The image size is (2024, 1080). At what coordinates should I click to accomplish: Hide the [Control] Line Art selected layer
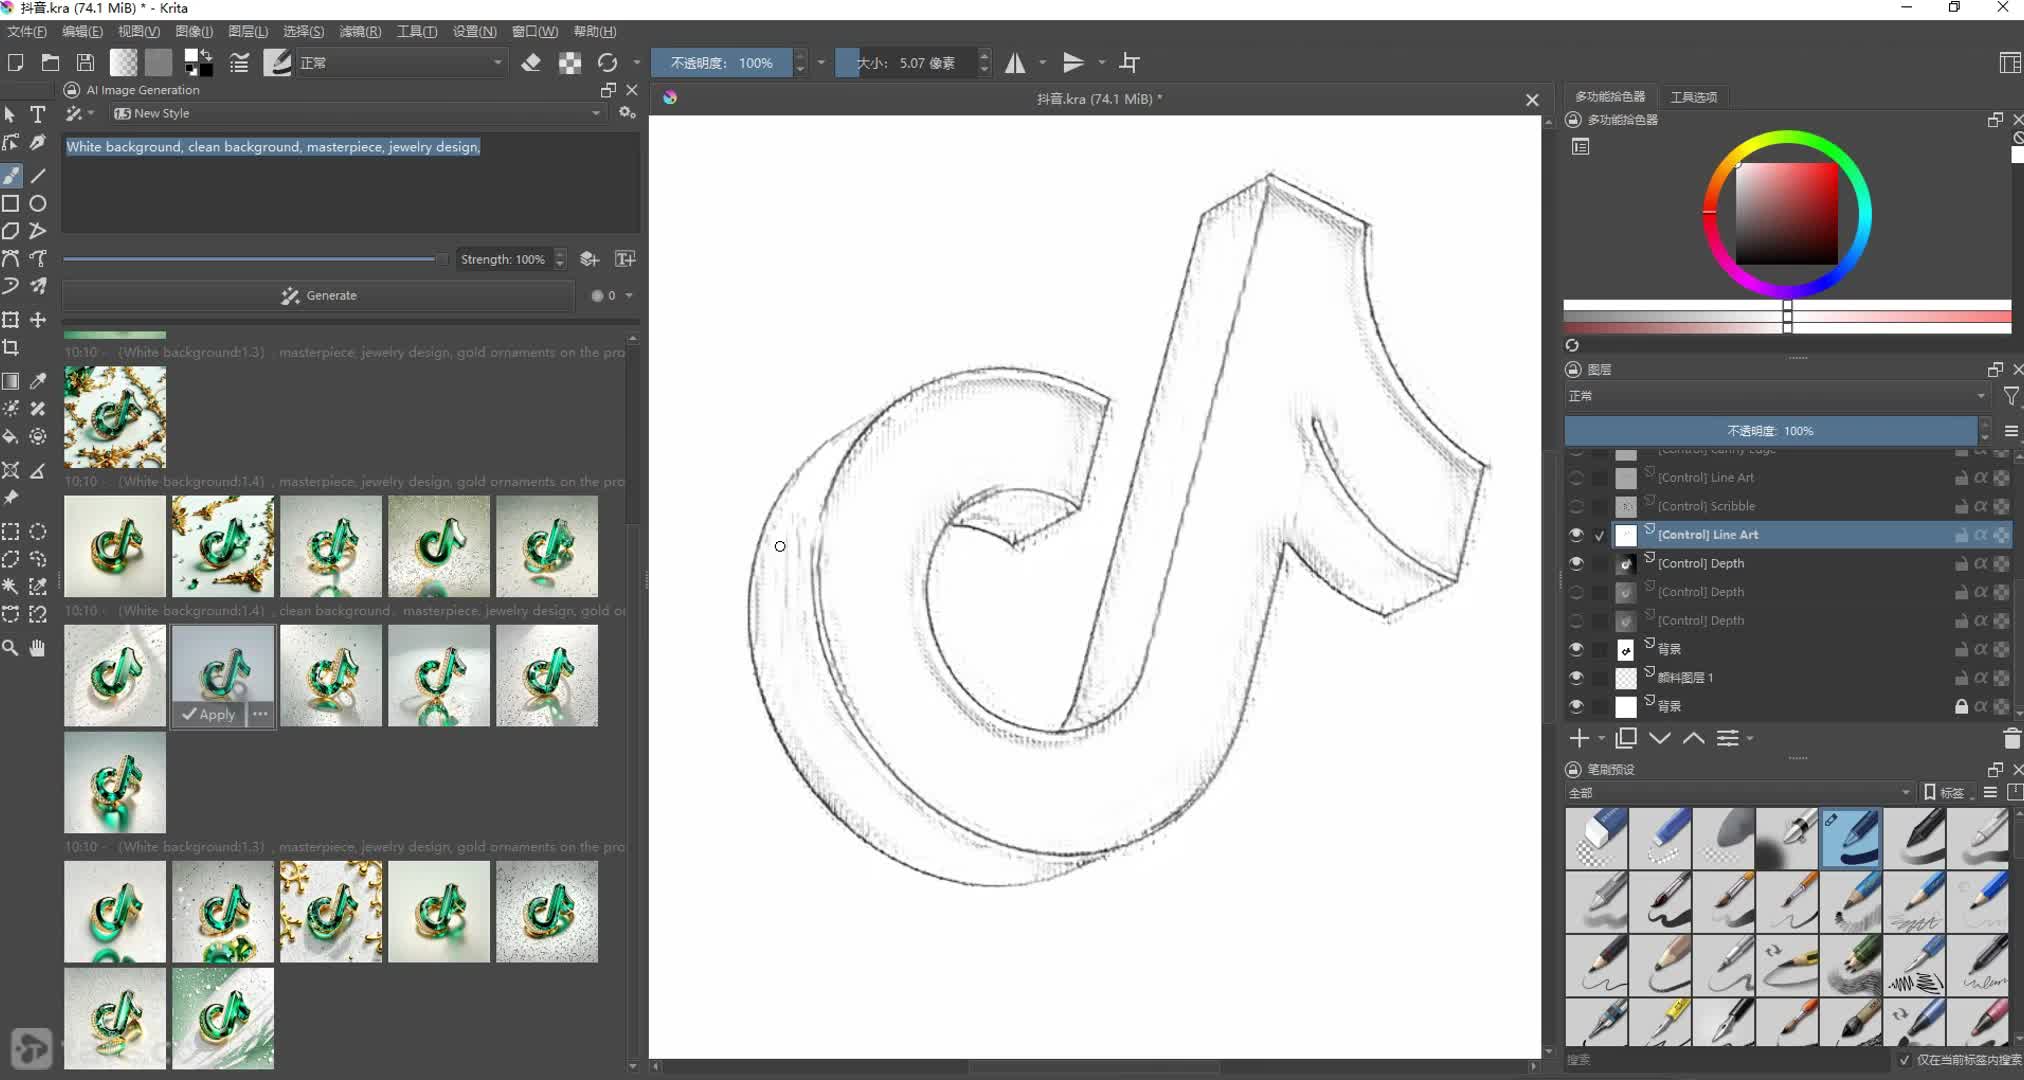click(x=1576, y=535)
